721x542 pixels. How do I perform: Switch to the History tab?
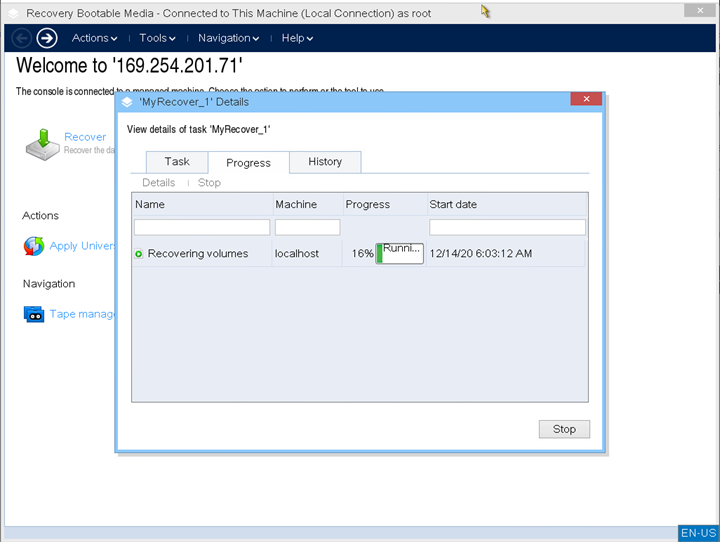point(325,162)
